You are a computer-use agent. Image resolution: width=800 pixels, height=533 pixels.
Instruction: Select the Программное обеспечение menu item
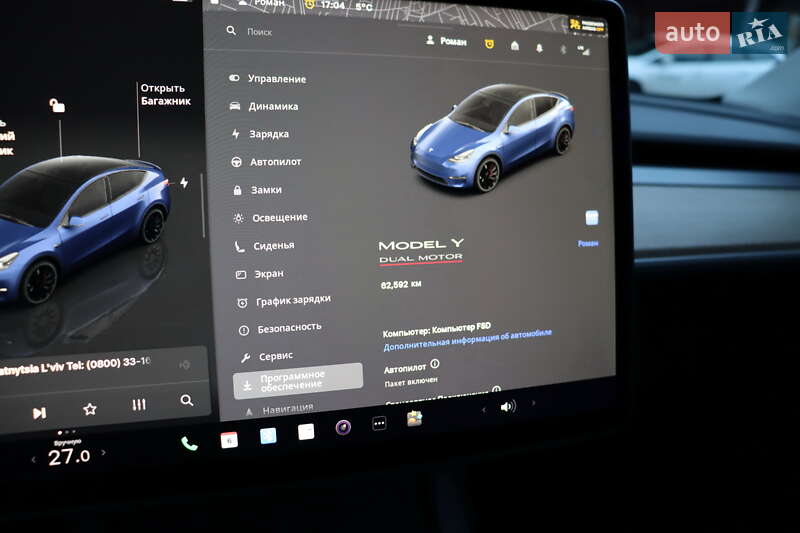(x=298, y=381)
